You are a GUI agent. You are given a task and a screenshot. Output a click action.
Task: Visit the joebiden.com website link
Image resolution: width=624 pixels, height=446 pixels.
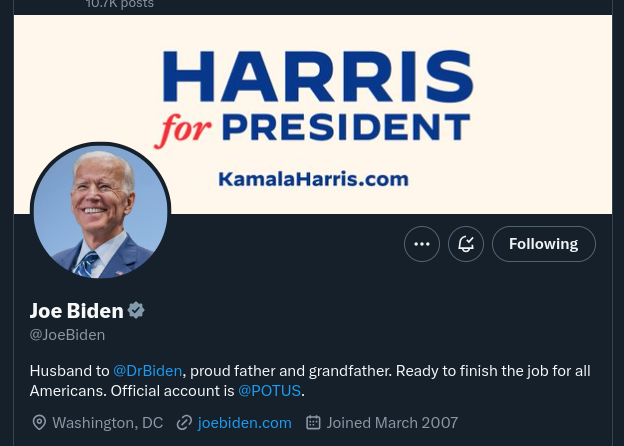[245, 423]
